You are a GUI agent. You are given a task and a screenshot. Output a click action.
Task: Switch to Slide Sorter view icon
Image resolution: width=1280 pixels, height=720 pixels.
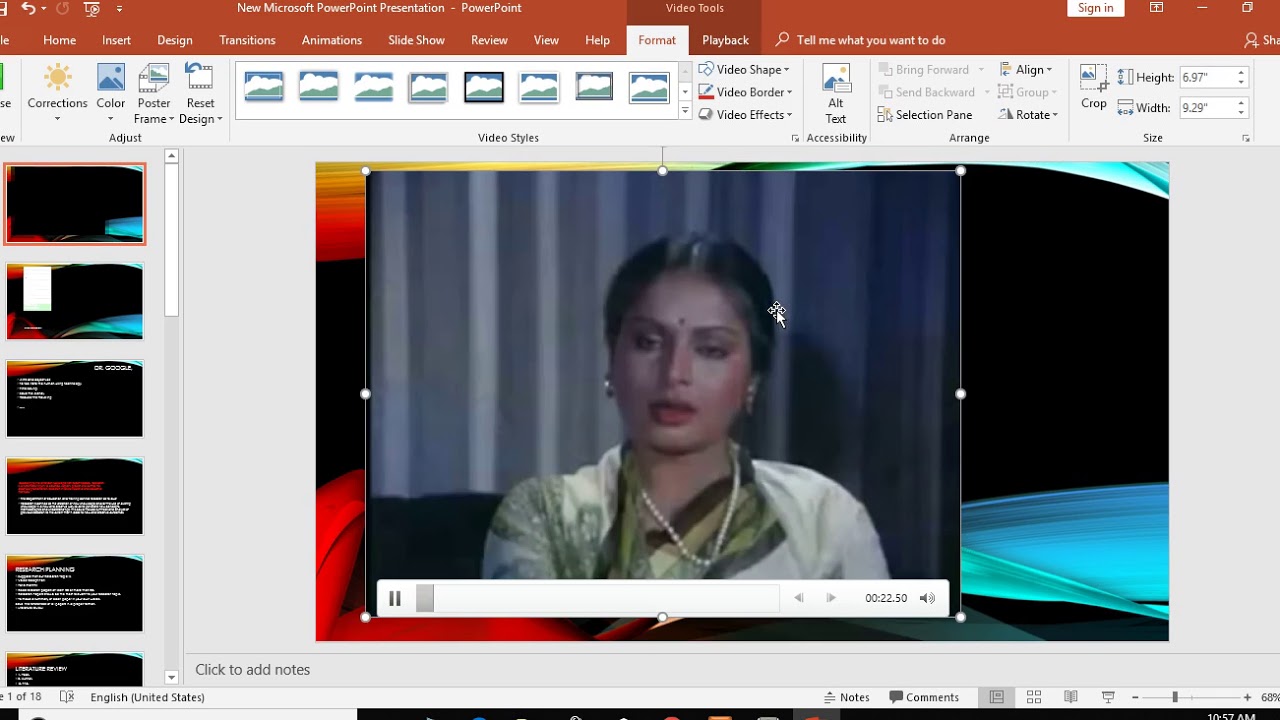coord(1034,697)
